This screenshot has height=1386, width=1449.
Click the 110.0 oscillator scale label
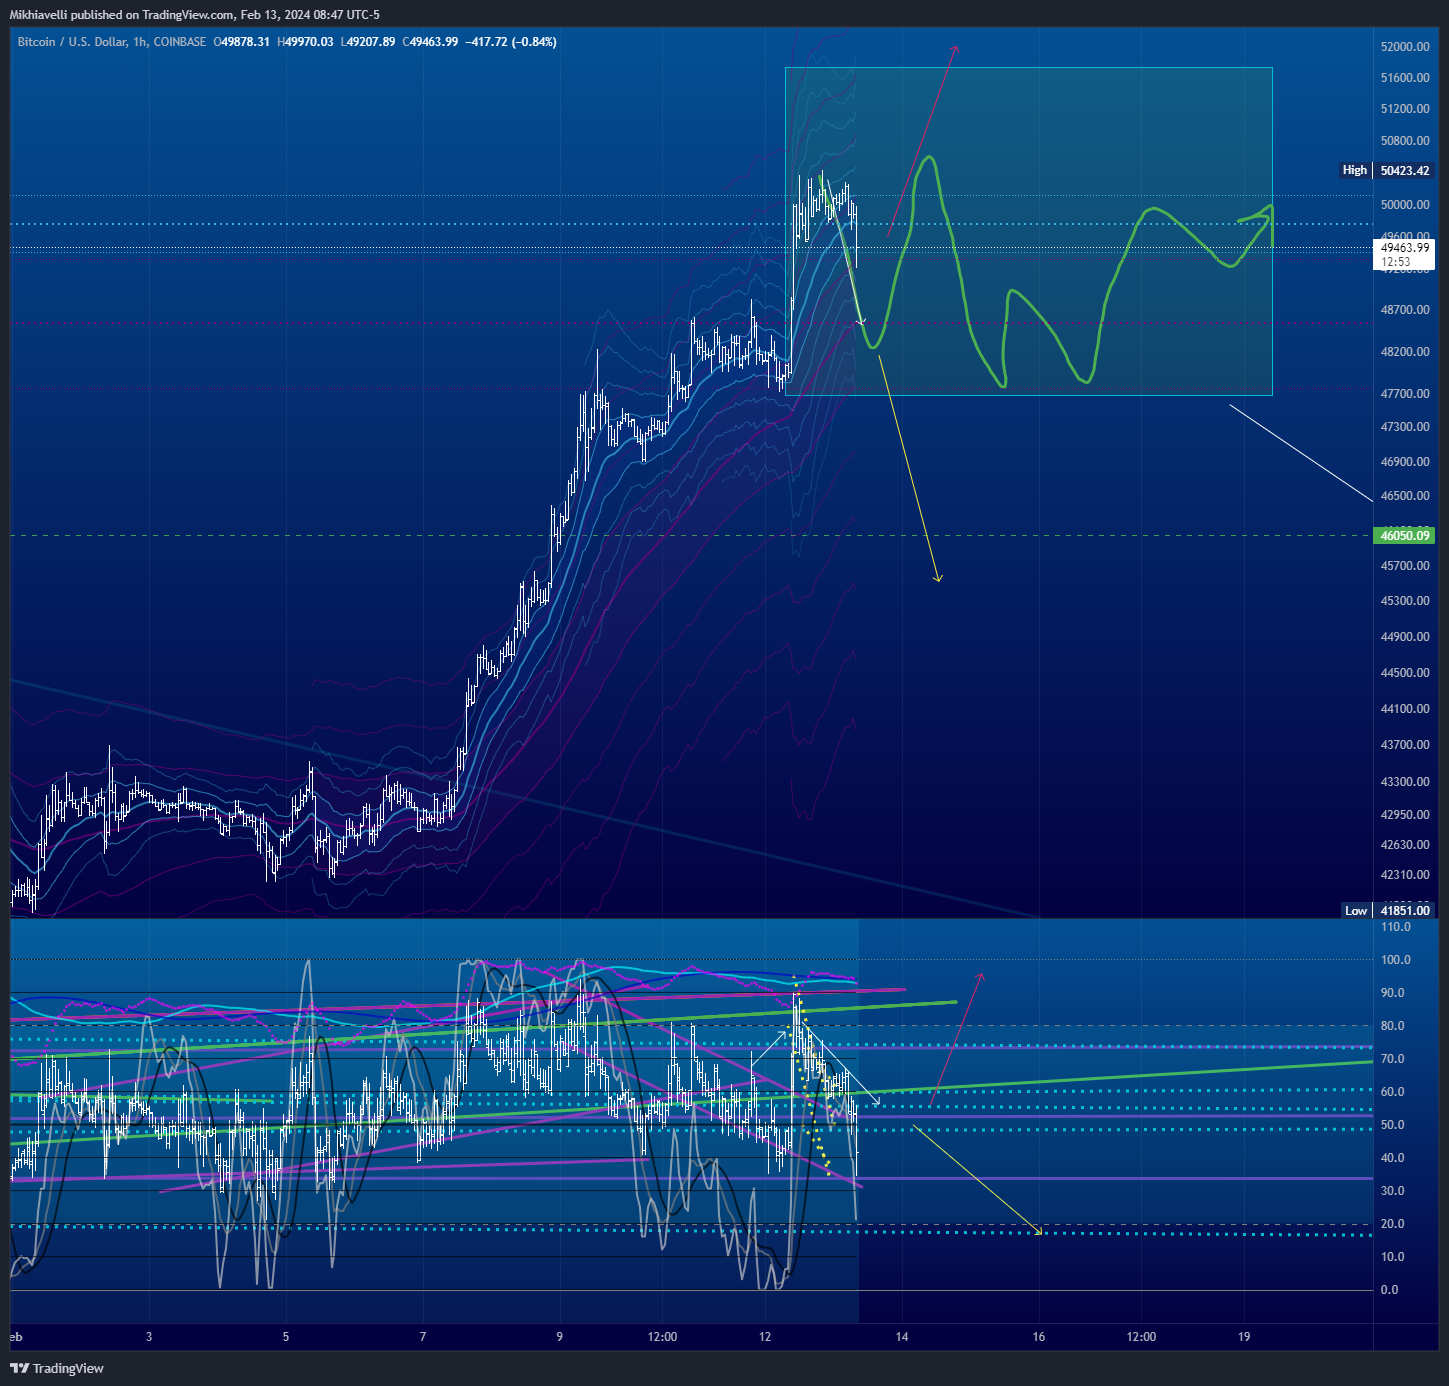(1396, 927)
